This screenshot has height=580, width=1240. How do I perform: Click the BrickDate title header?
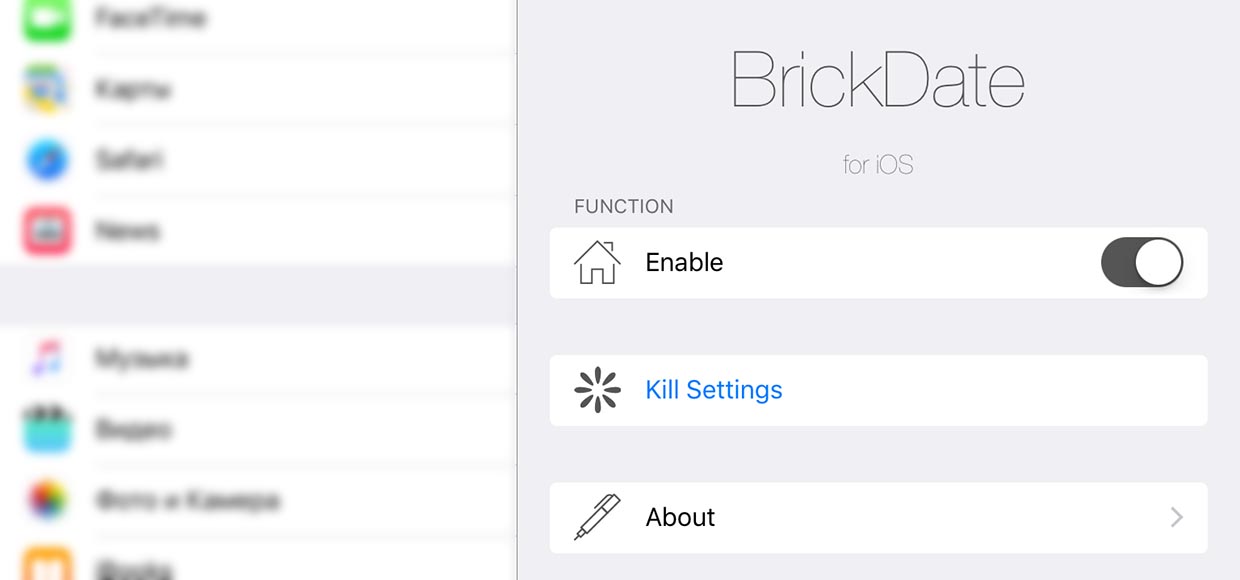point(878,80)
